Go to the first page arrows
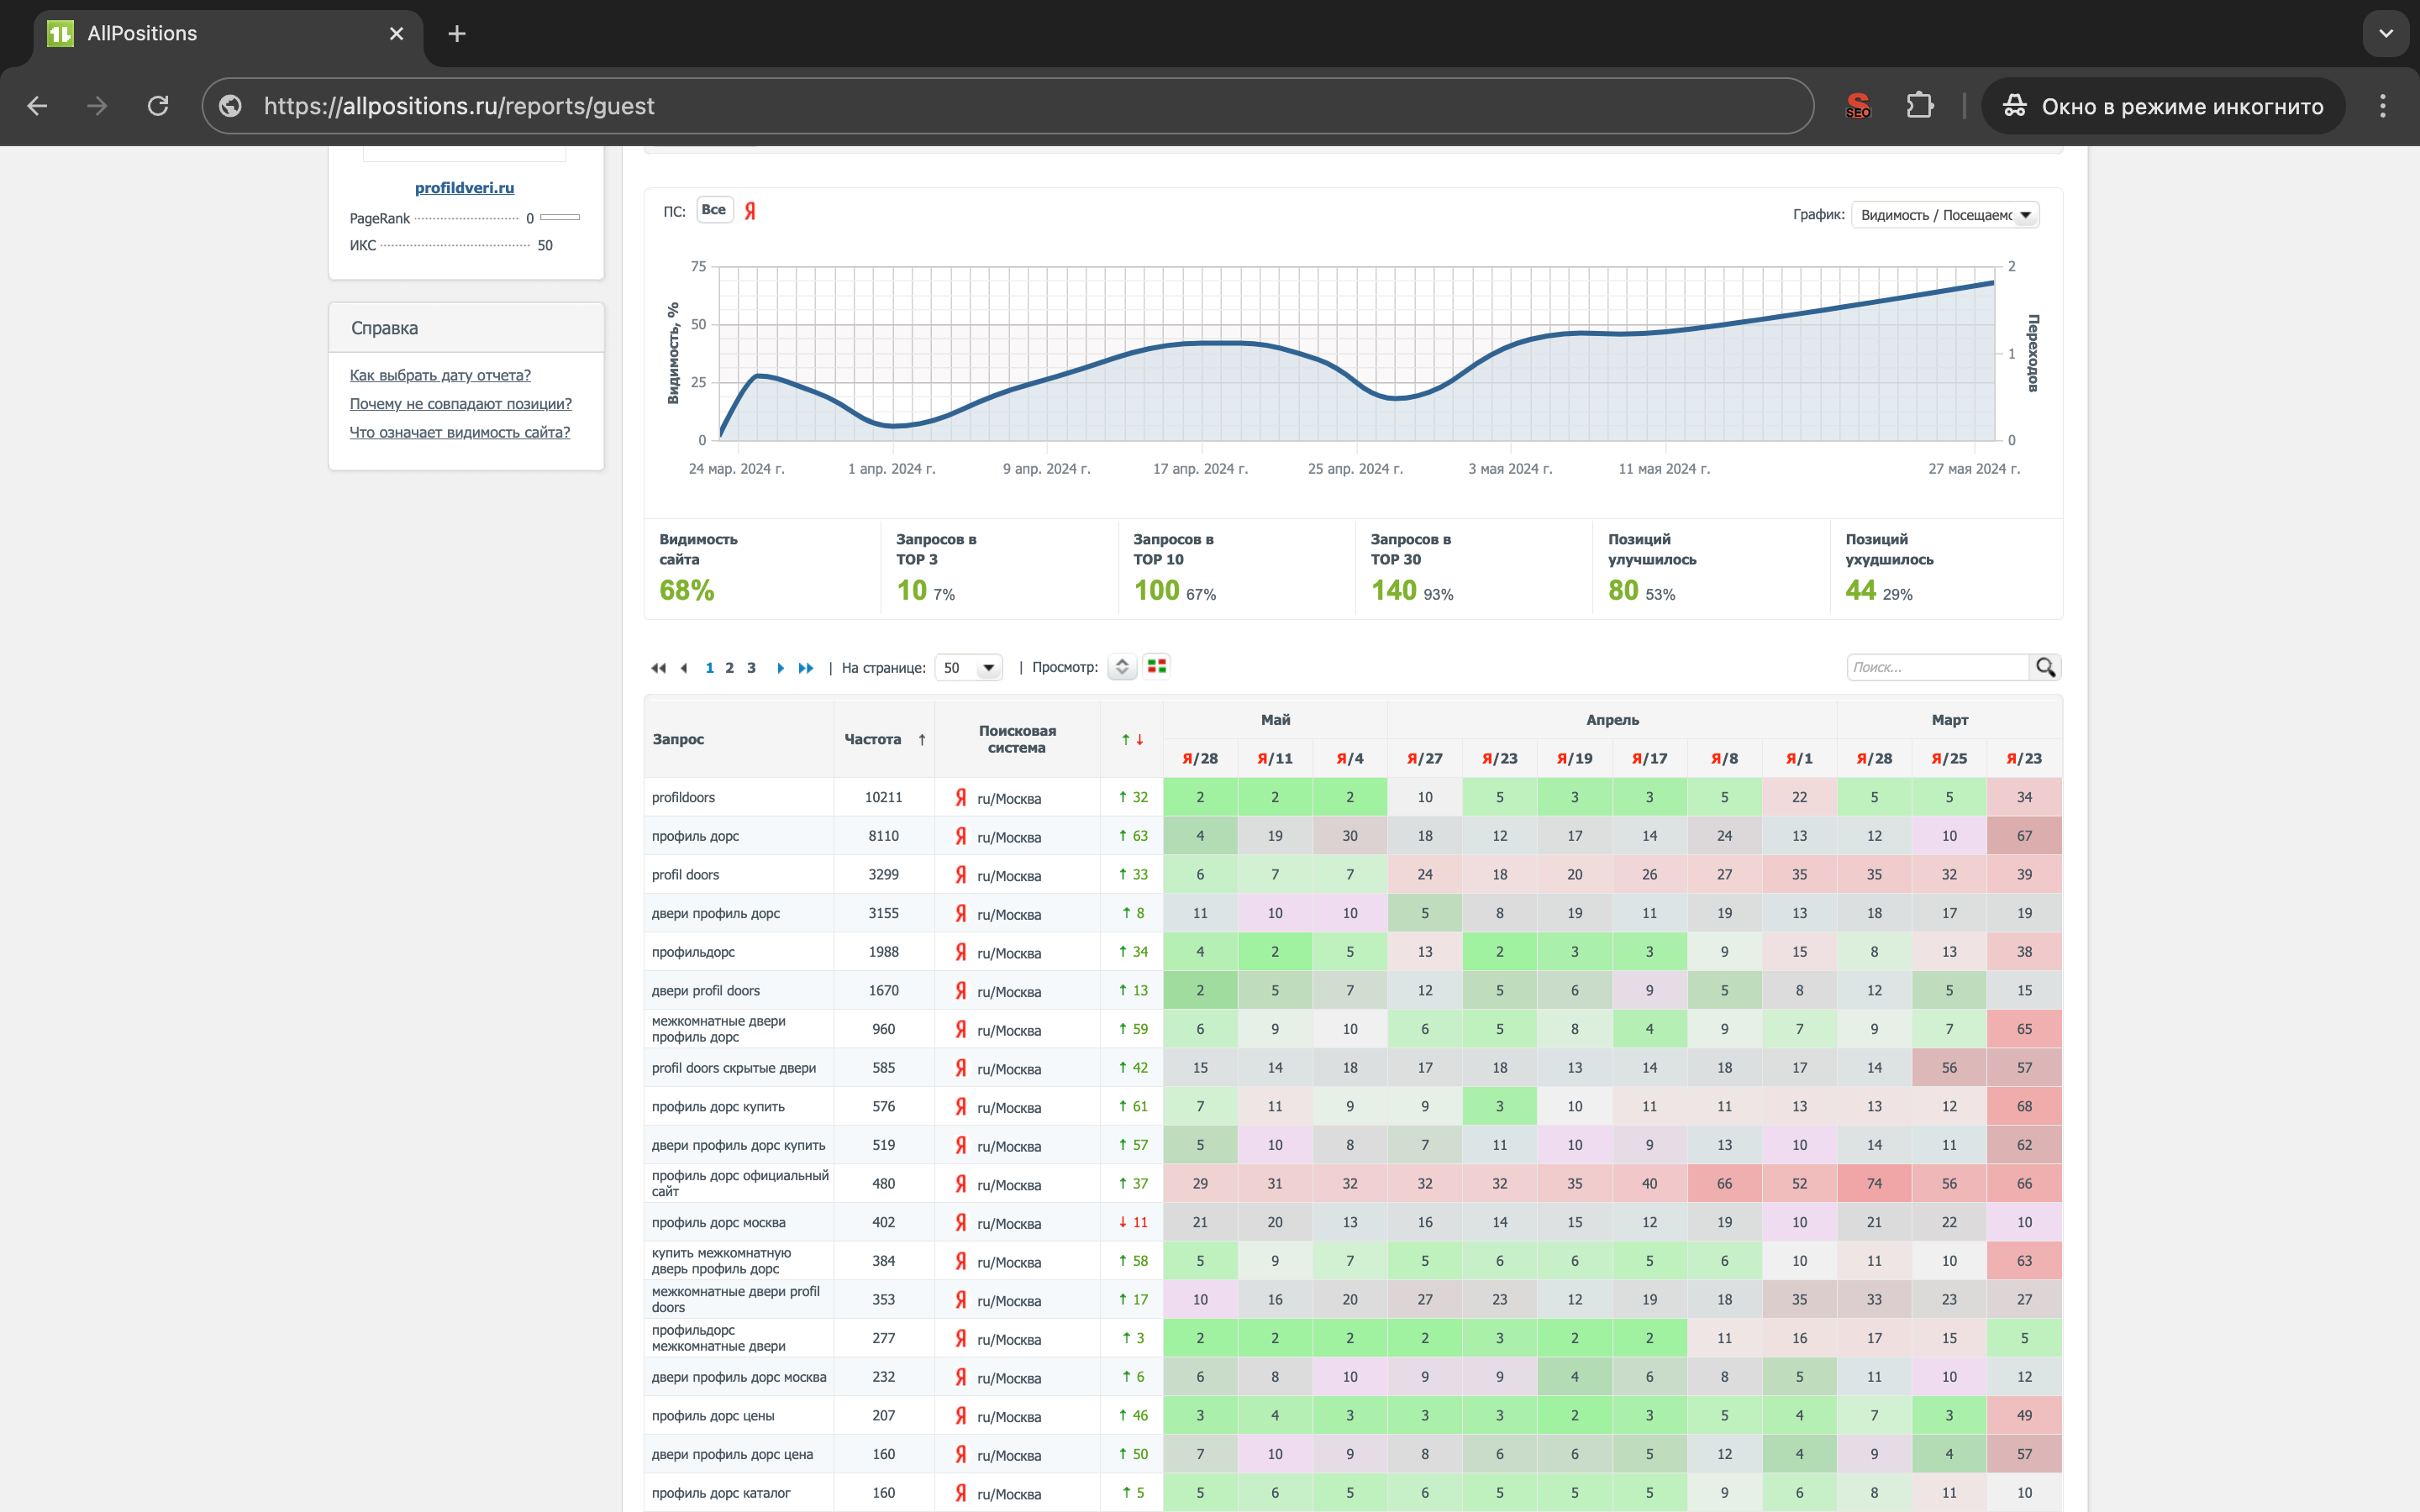The image size is (2420, 1512). tap(658, 668)
